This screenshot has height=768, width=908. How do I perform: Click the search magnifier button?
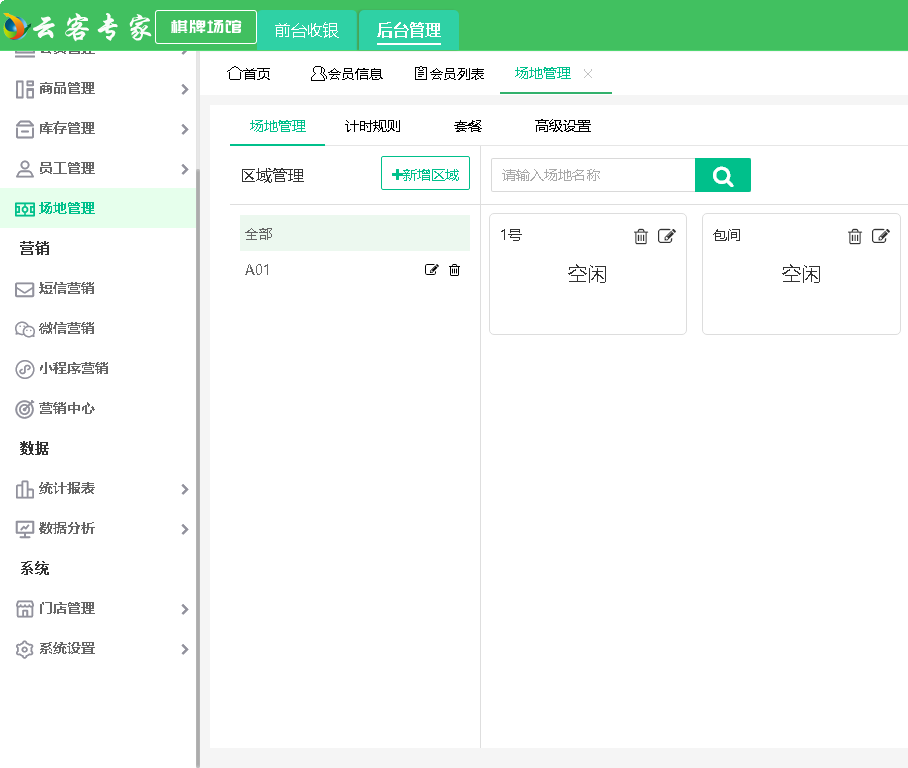pos(722,176)
